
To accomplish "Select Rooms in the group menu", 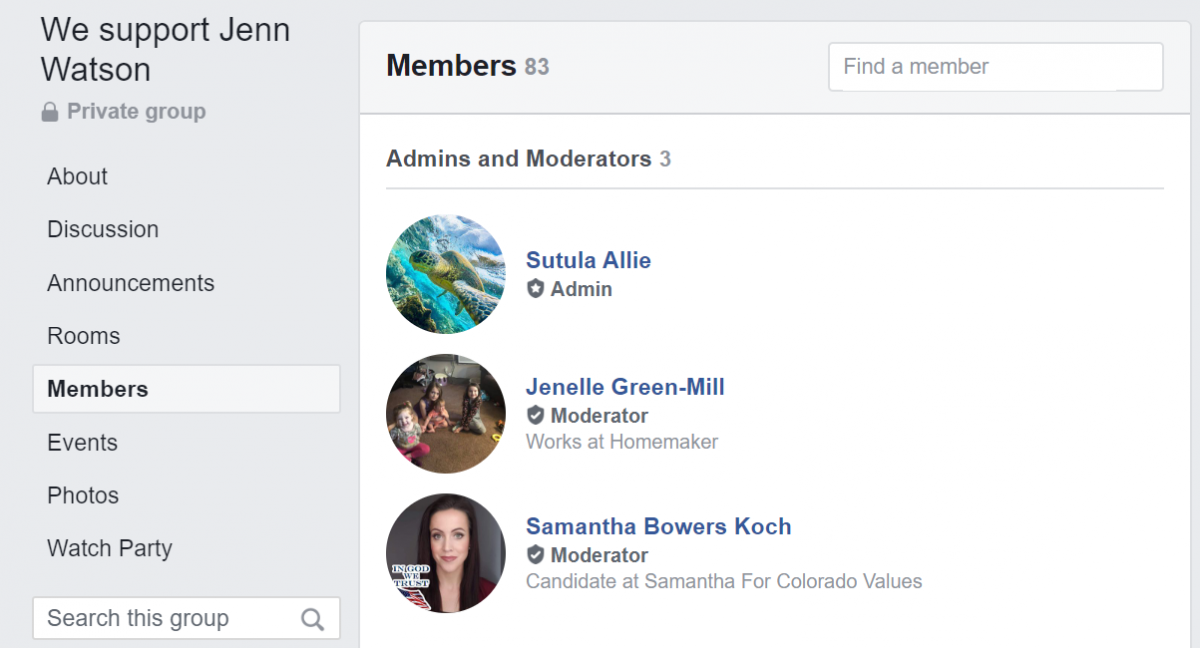I will tap(84, 336).
